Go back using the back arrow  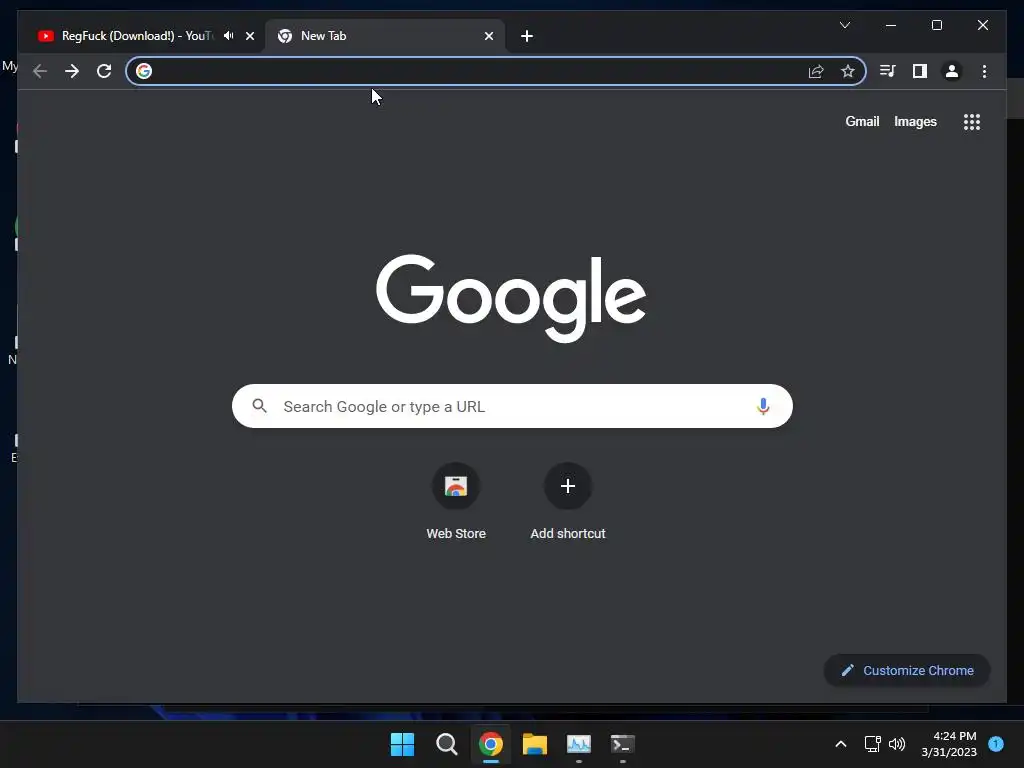[x=40, y=71]
